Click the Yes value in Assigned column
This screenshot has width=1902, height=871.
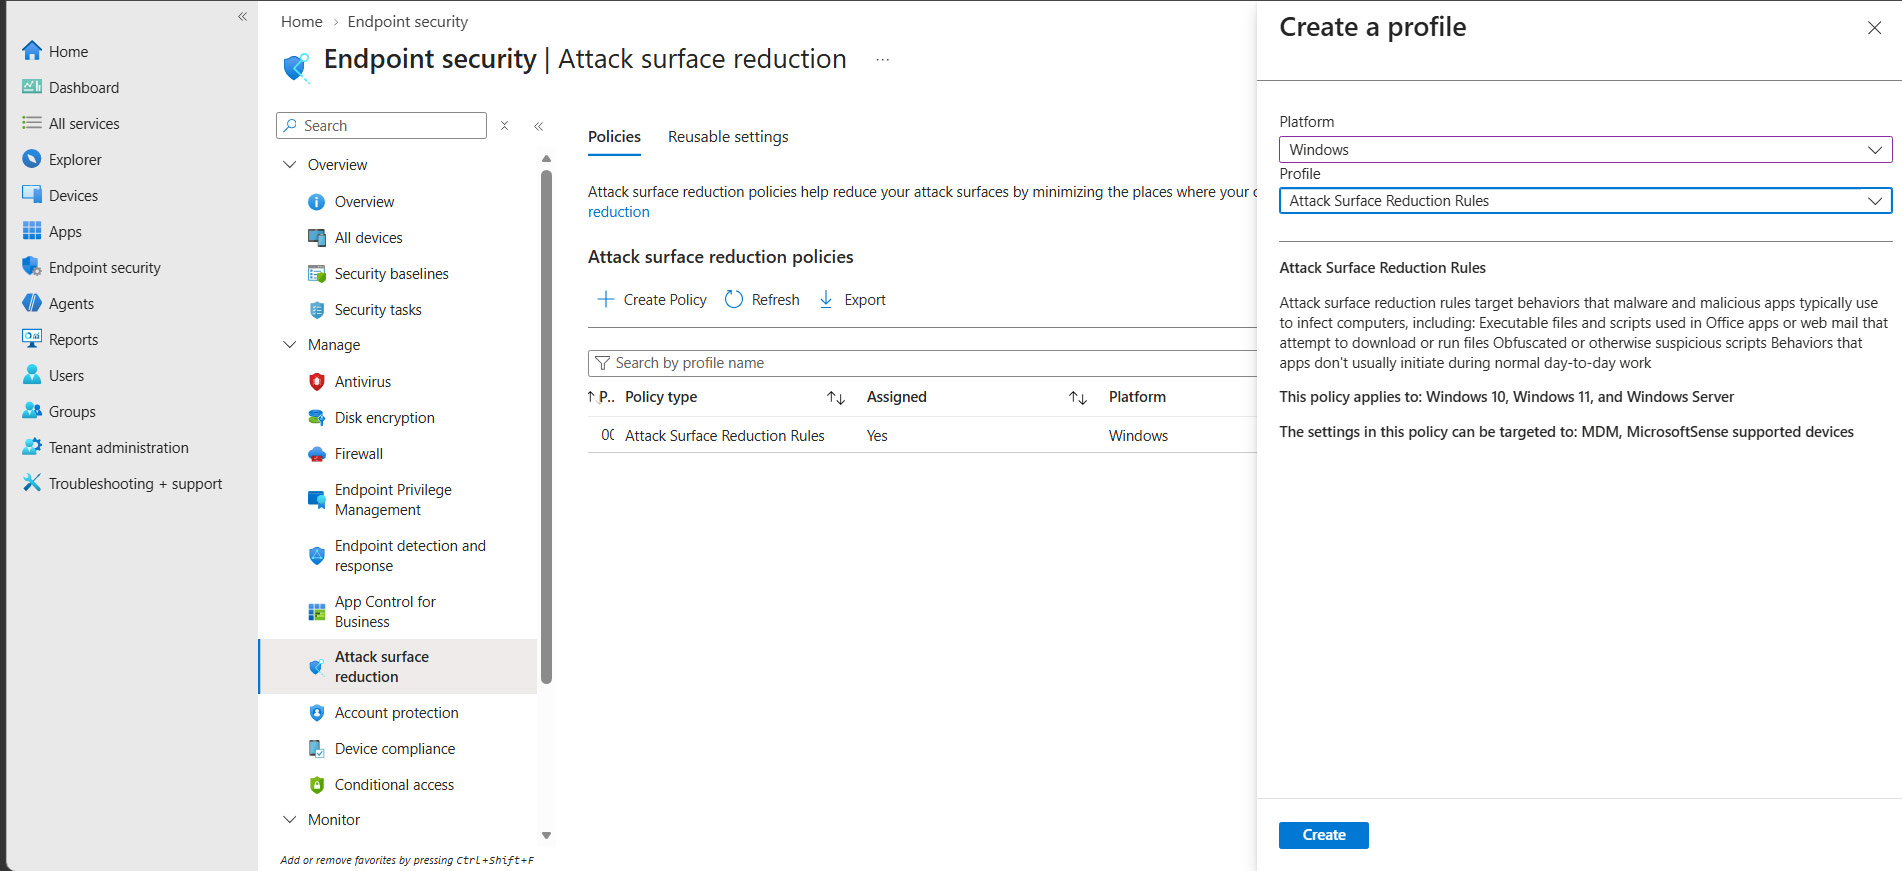tap(877, 436)
